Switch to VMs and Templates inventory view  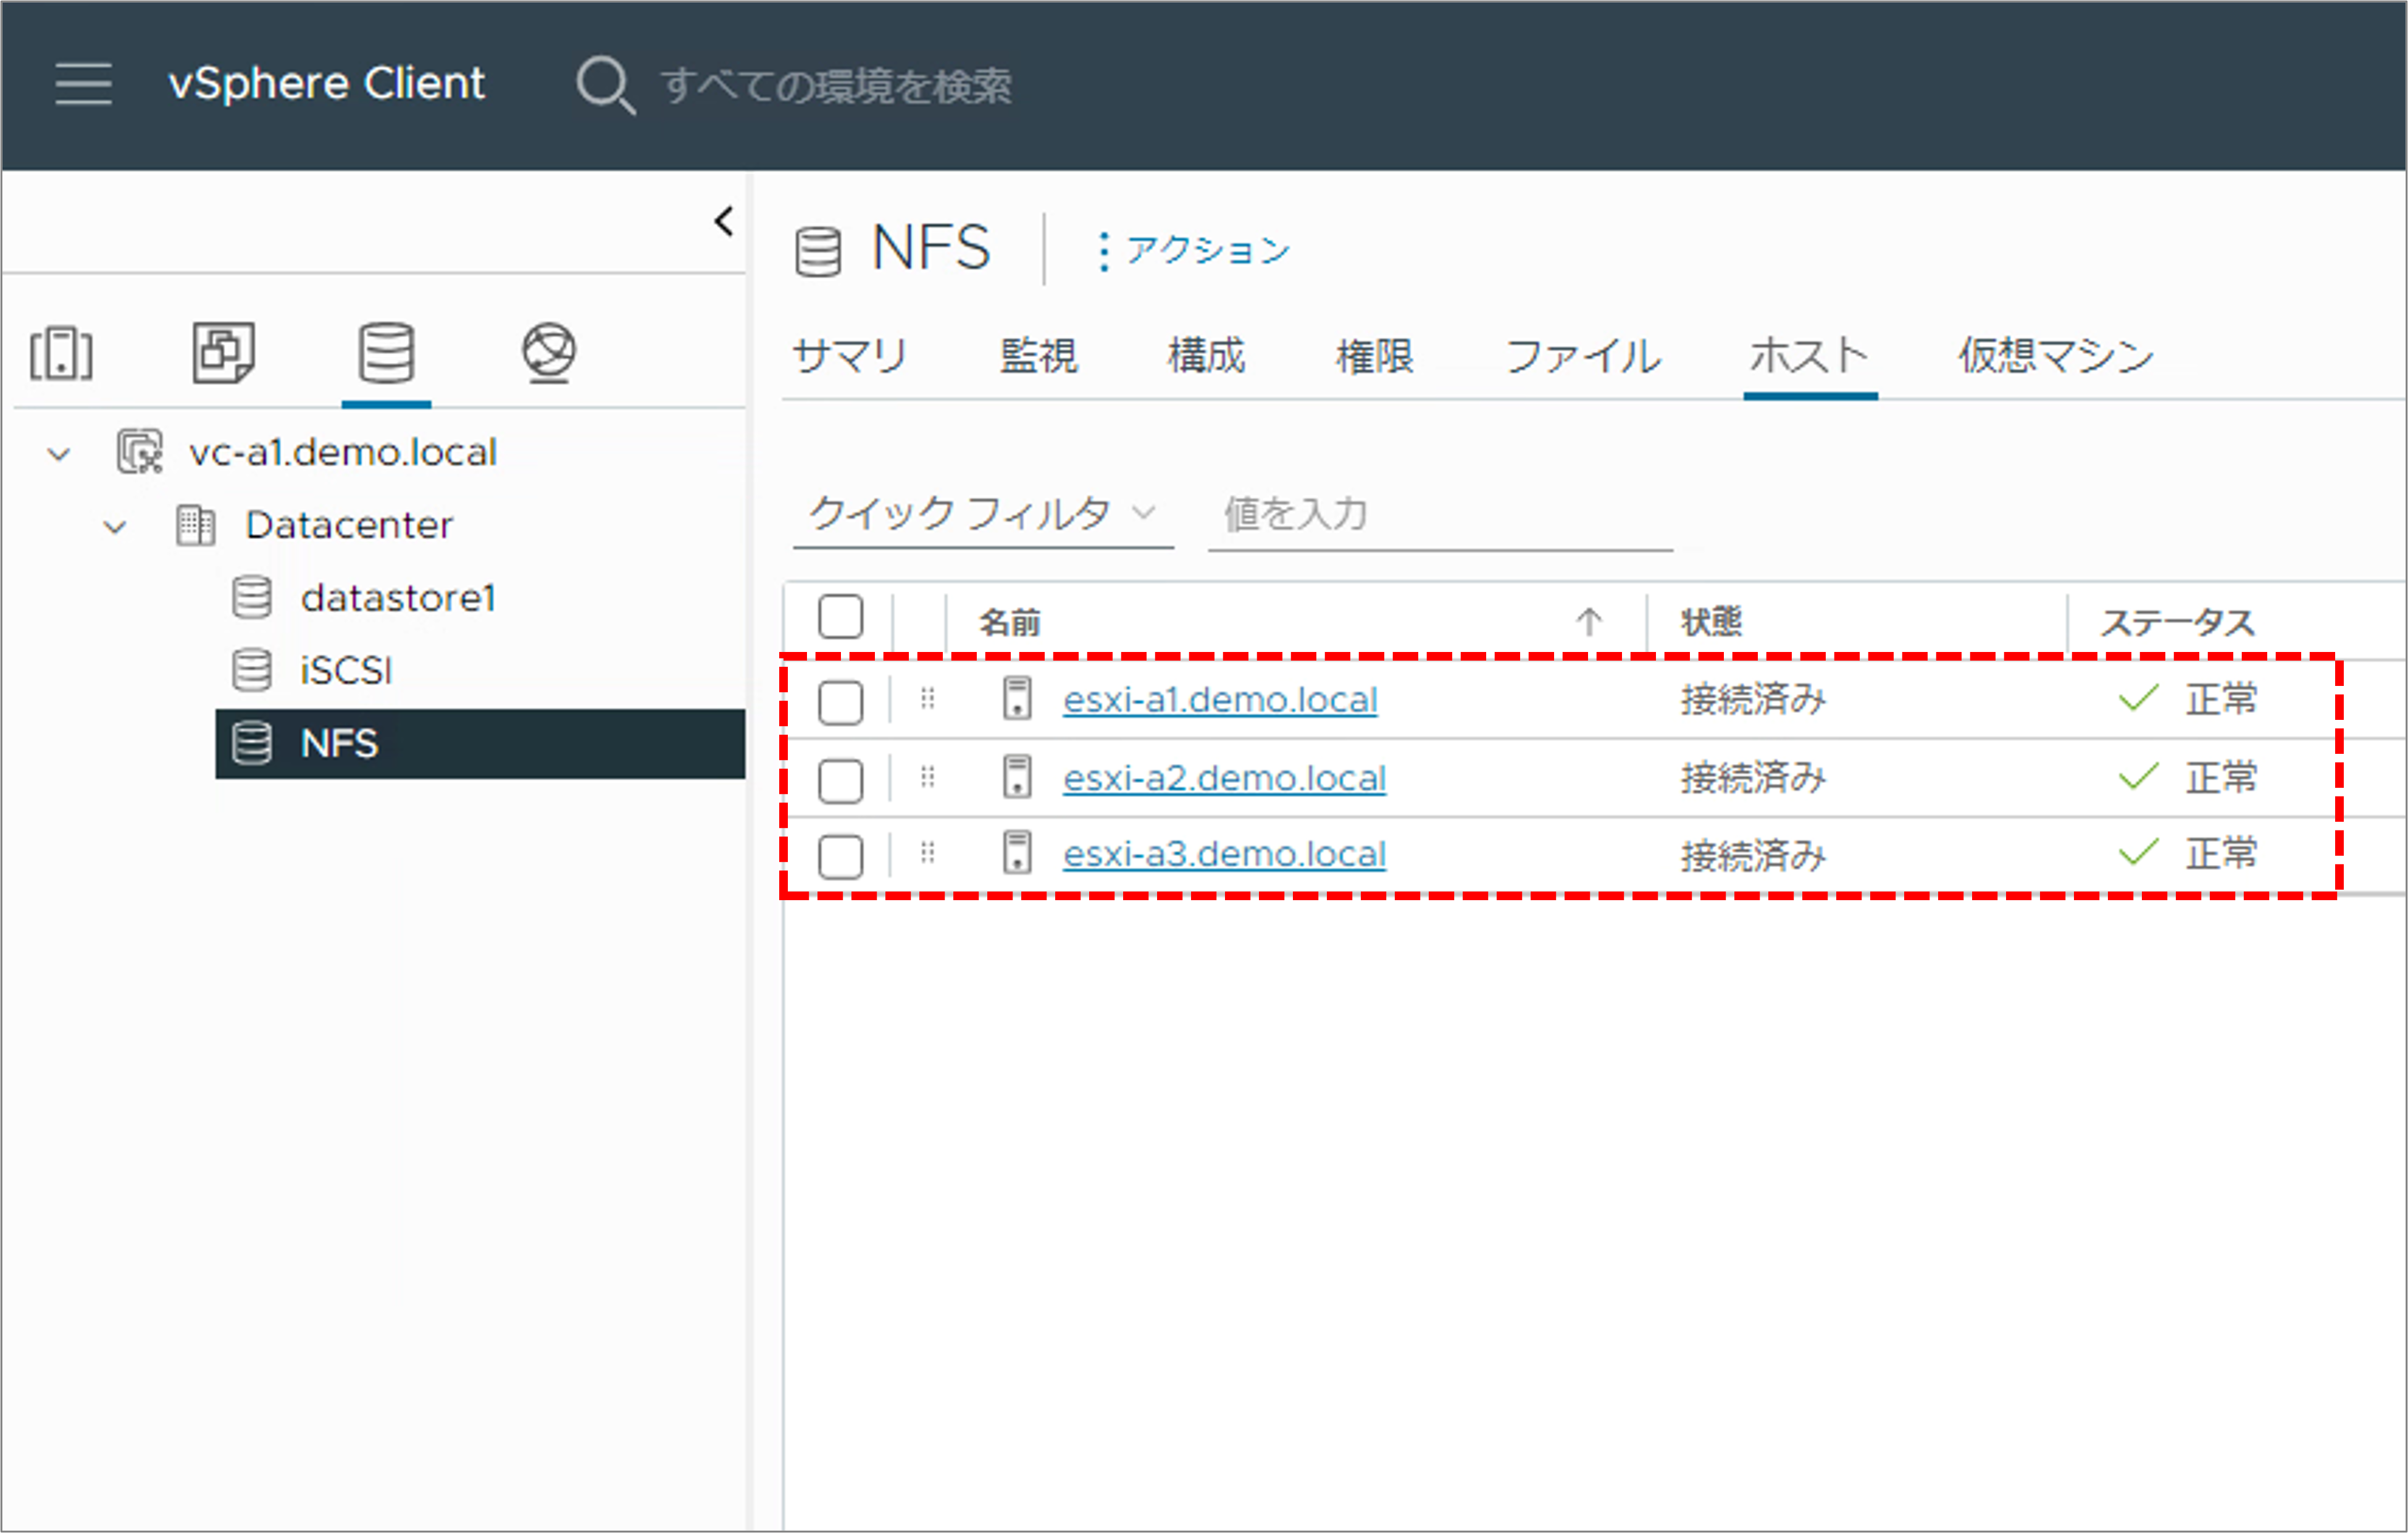(224, 352)
